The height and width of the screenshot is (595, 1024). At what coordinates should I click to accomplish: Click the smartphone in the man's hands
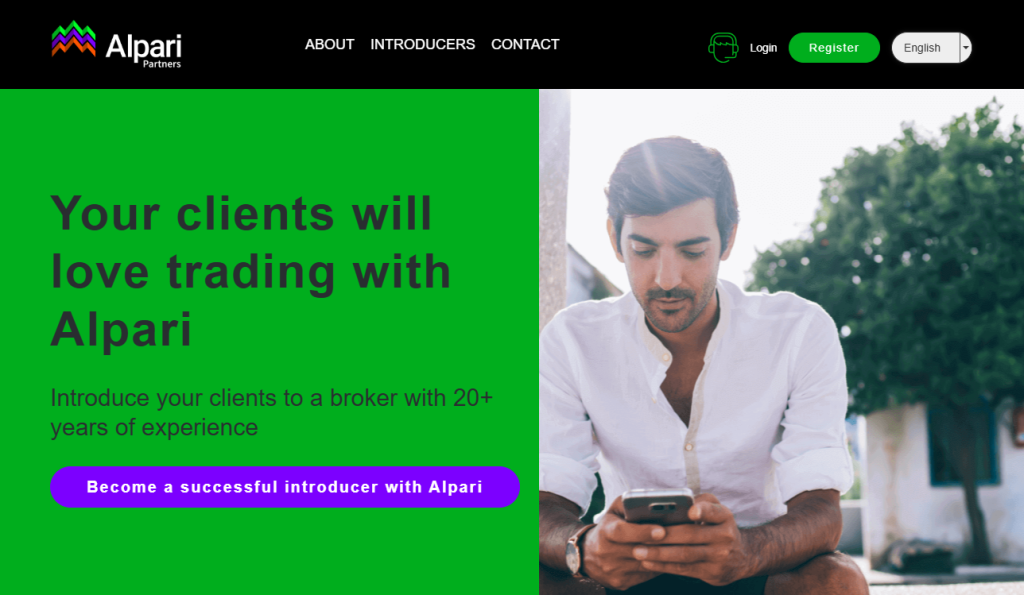[x=658, y=506]
